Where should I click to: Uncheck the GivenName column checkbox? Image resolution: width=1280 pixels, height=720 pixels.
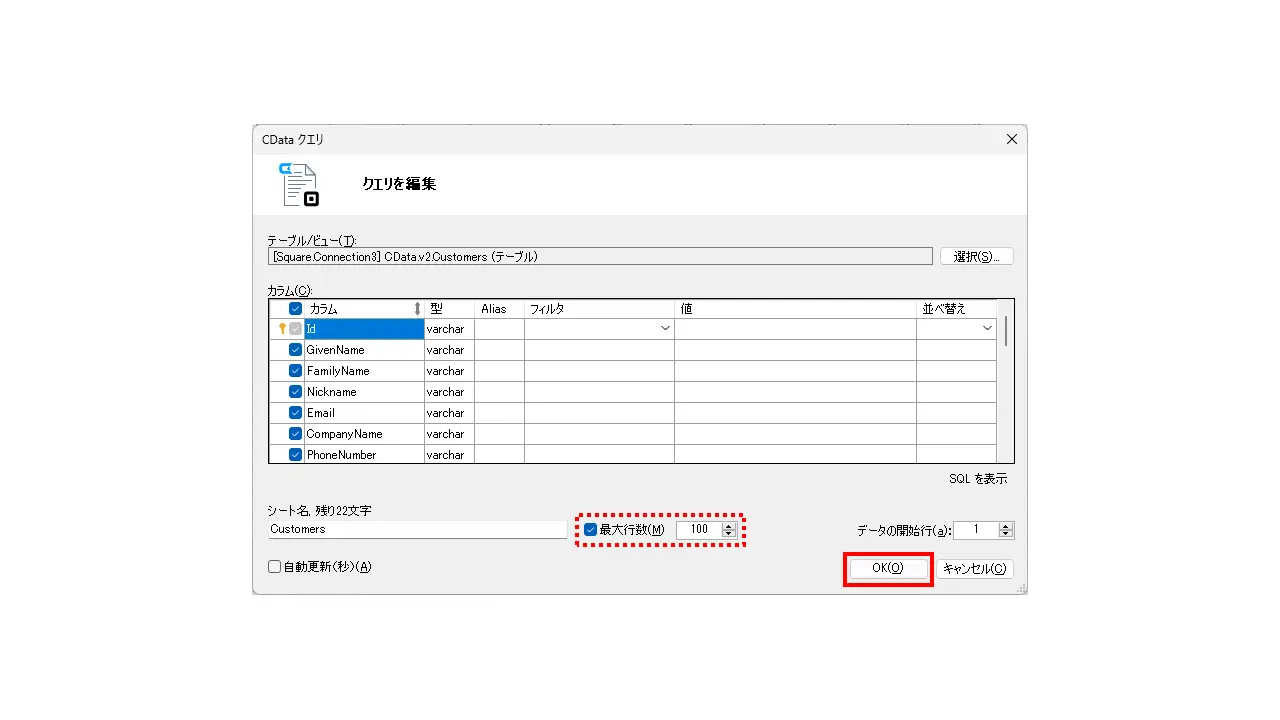[295, 350]
